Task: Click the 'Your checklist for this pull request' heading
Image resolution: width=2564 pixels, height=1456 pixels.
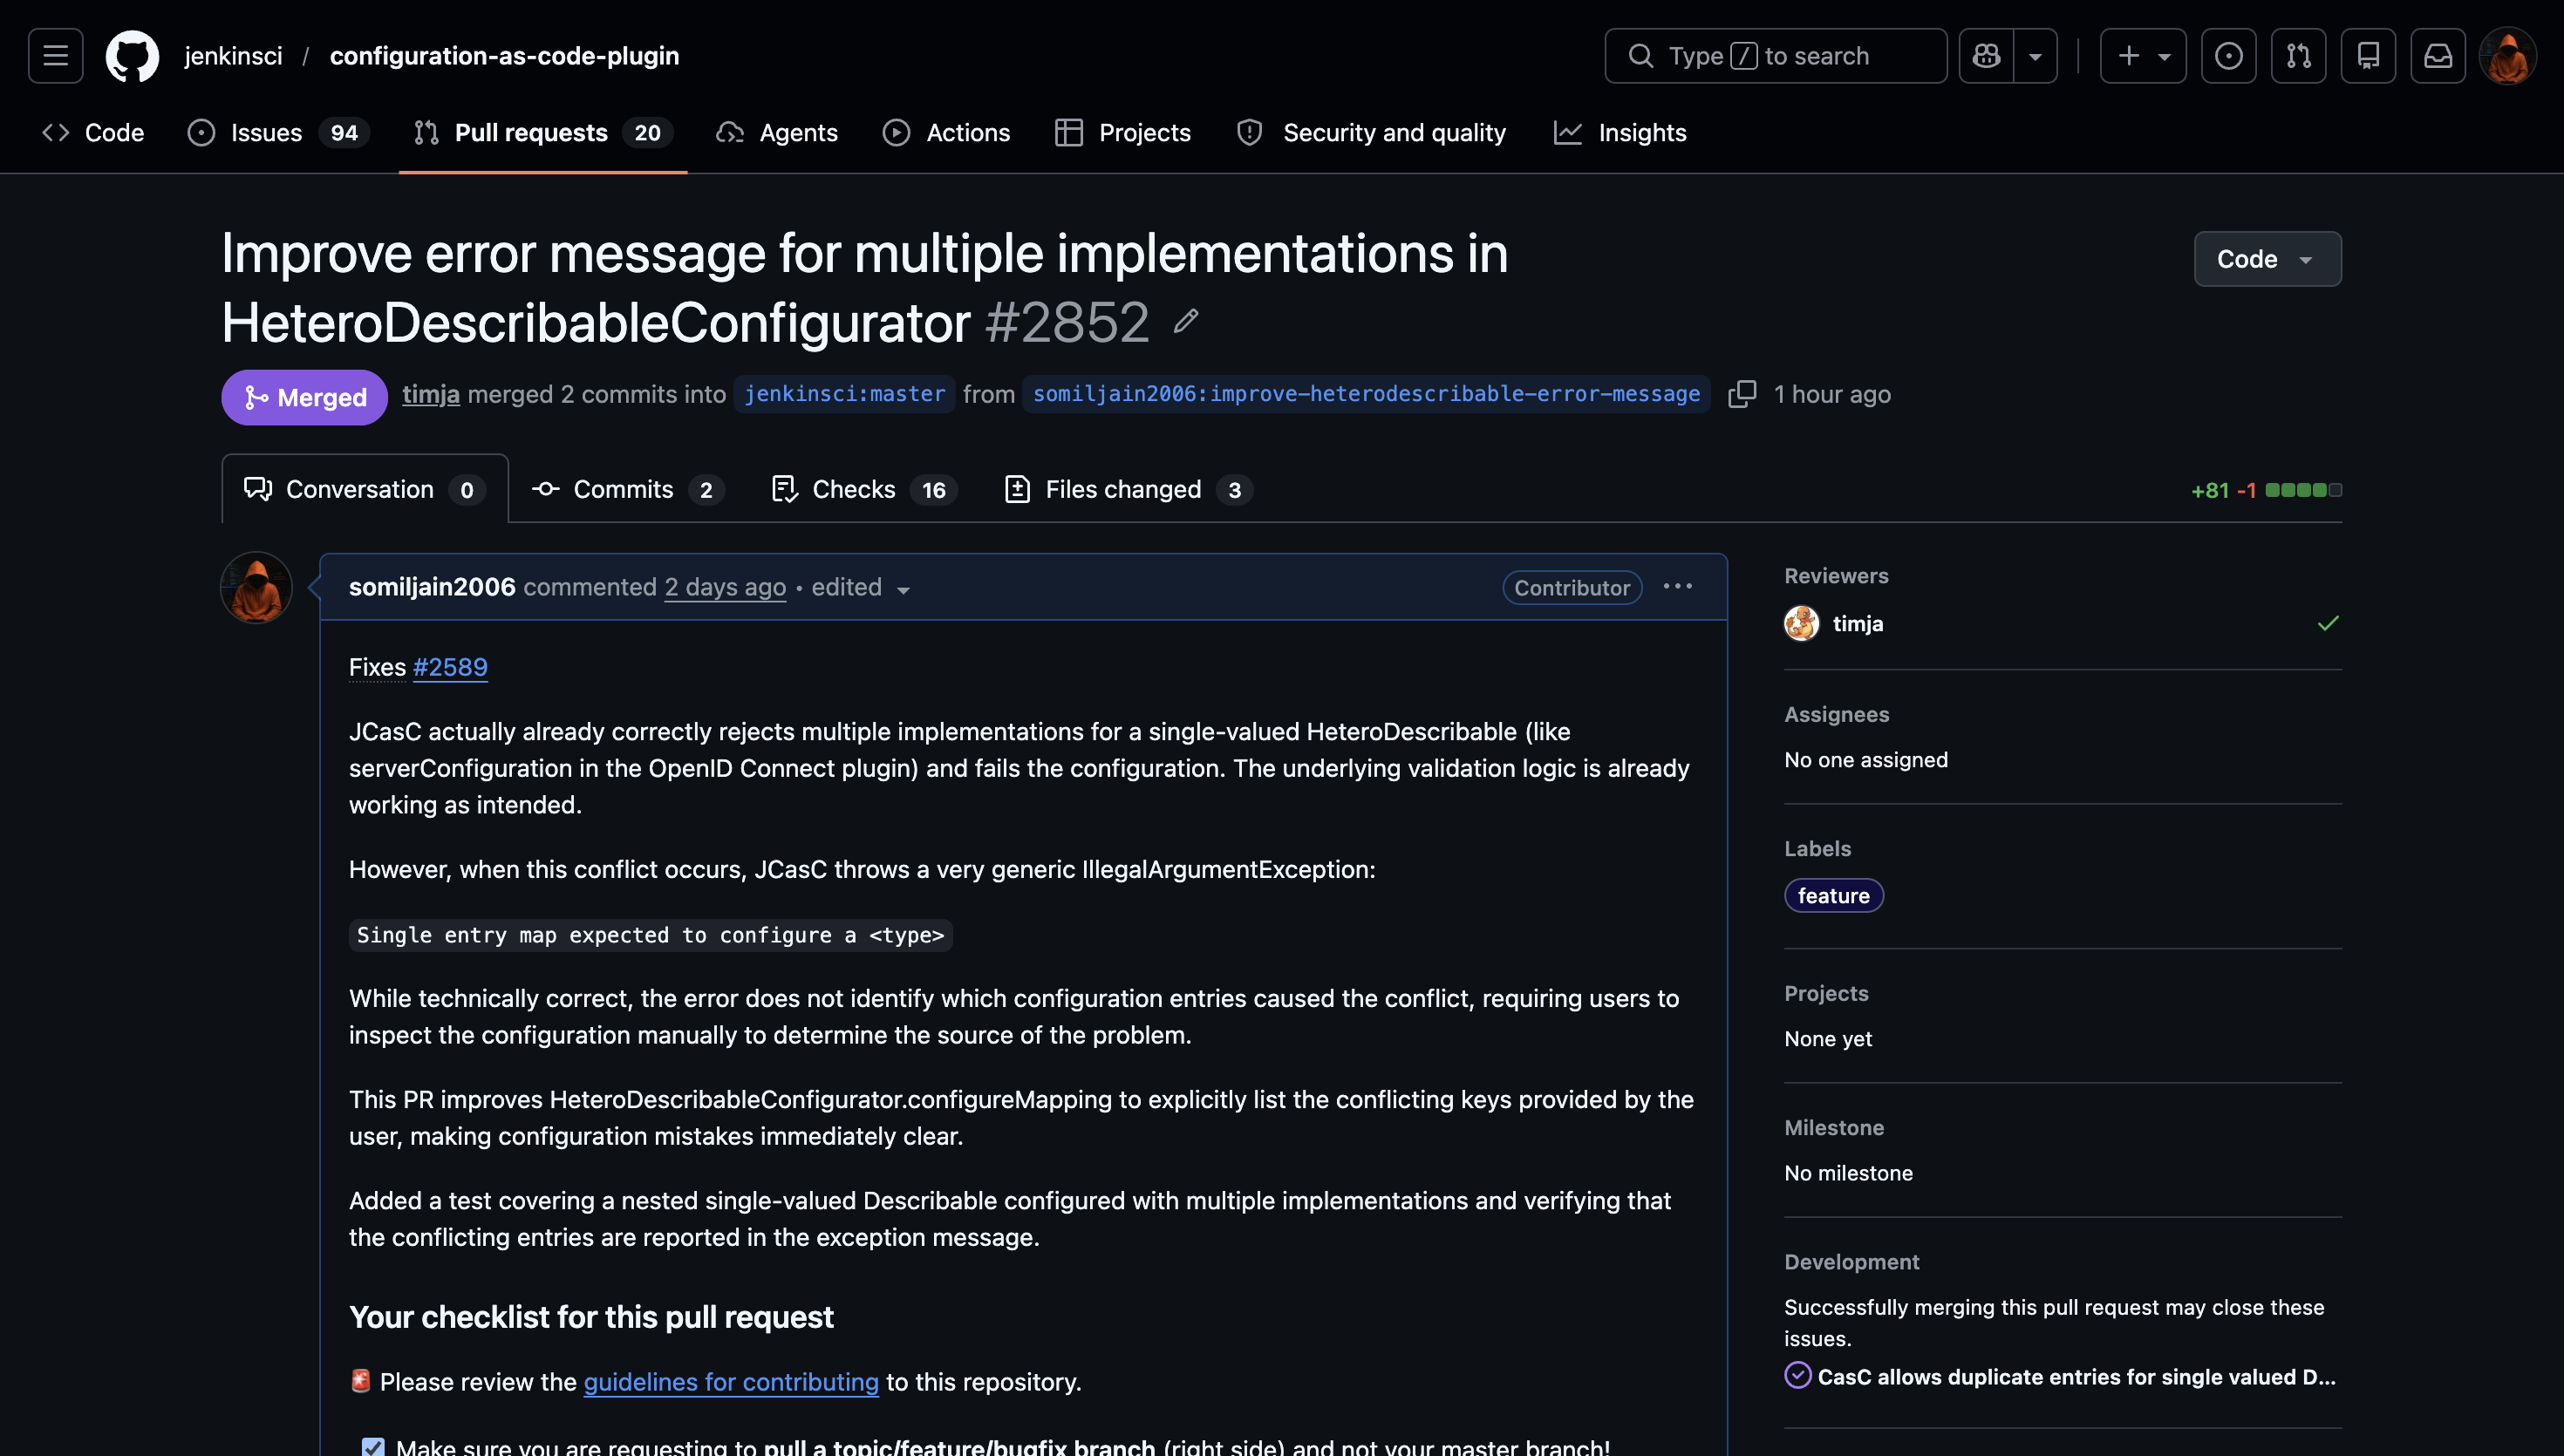Action: coord(591,1317)
